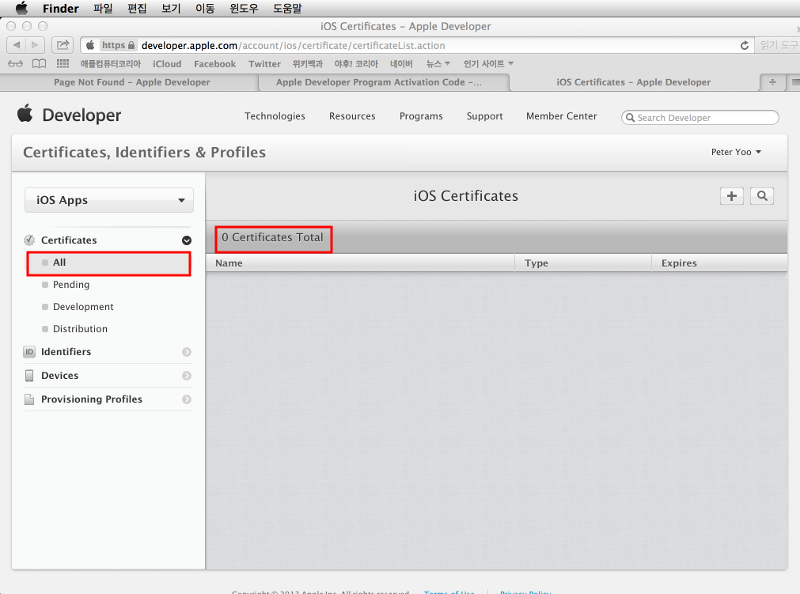Click the Devices phone icon
Viewport: 800px width, 594px height.
coord(30,376)
